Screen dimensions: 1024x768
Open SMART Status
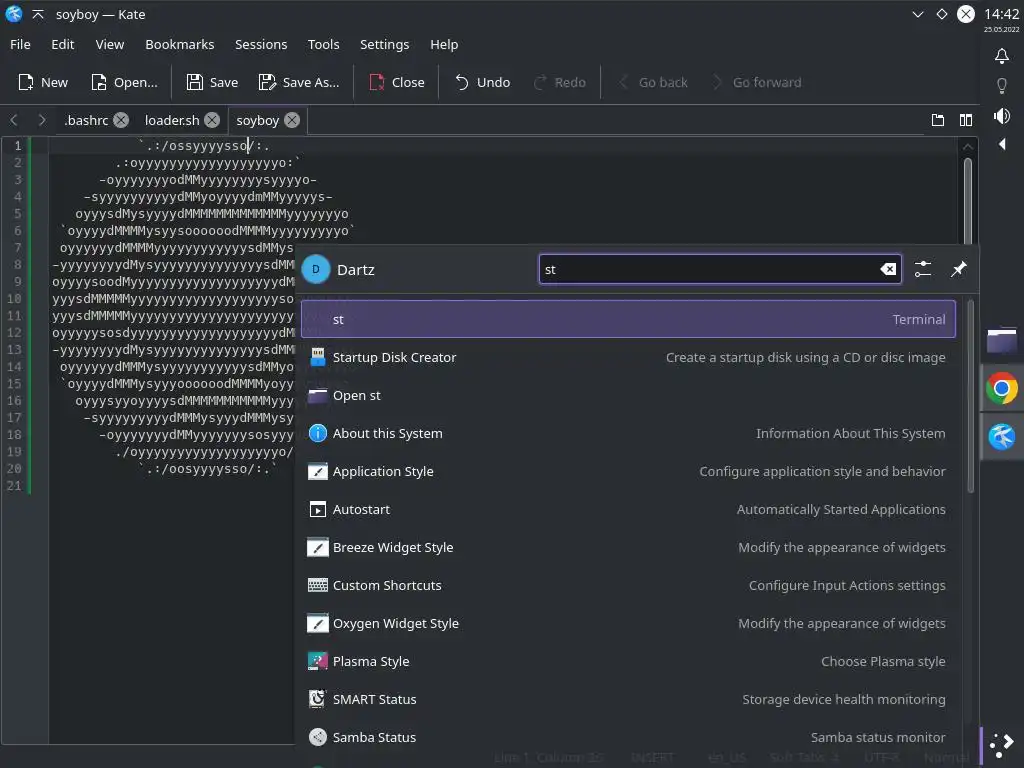(x=628, y=699)
